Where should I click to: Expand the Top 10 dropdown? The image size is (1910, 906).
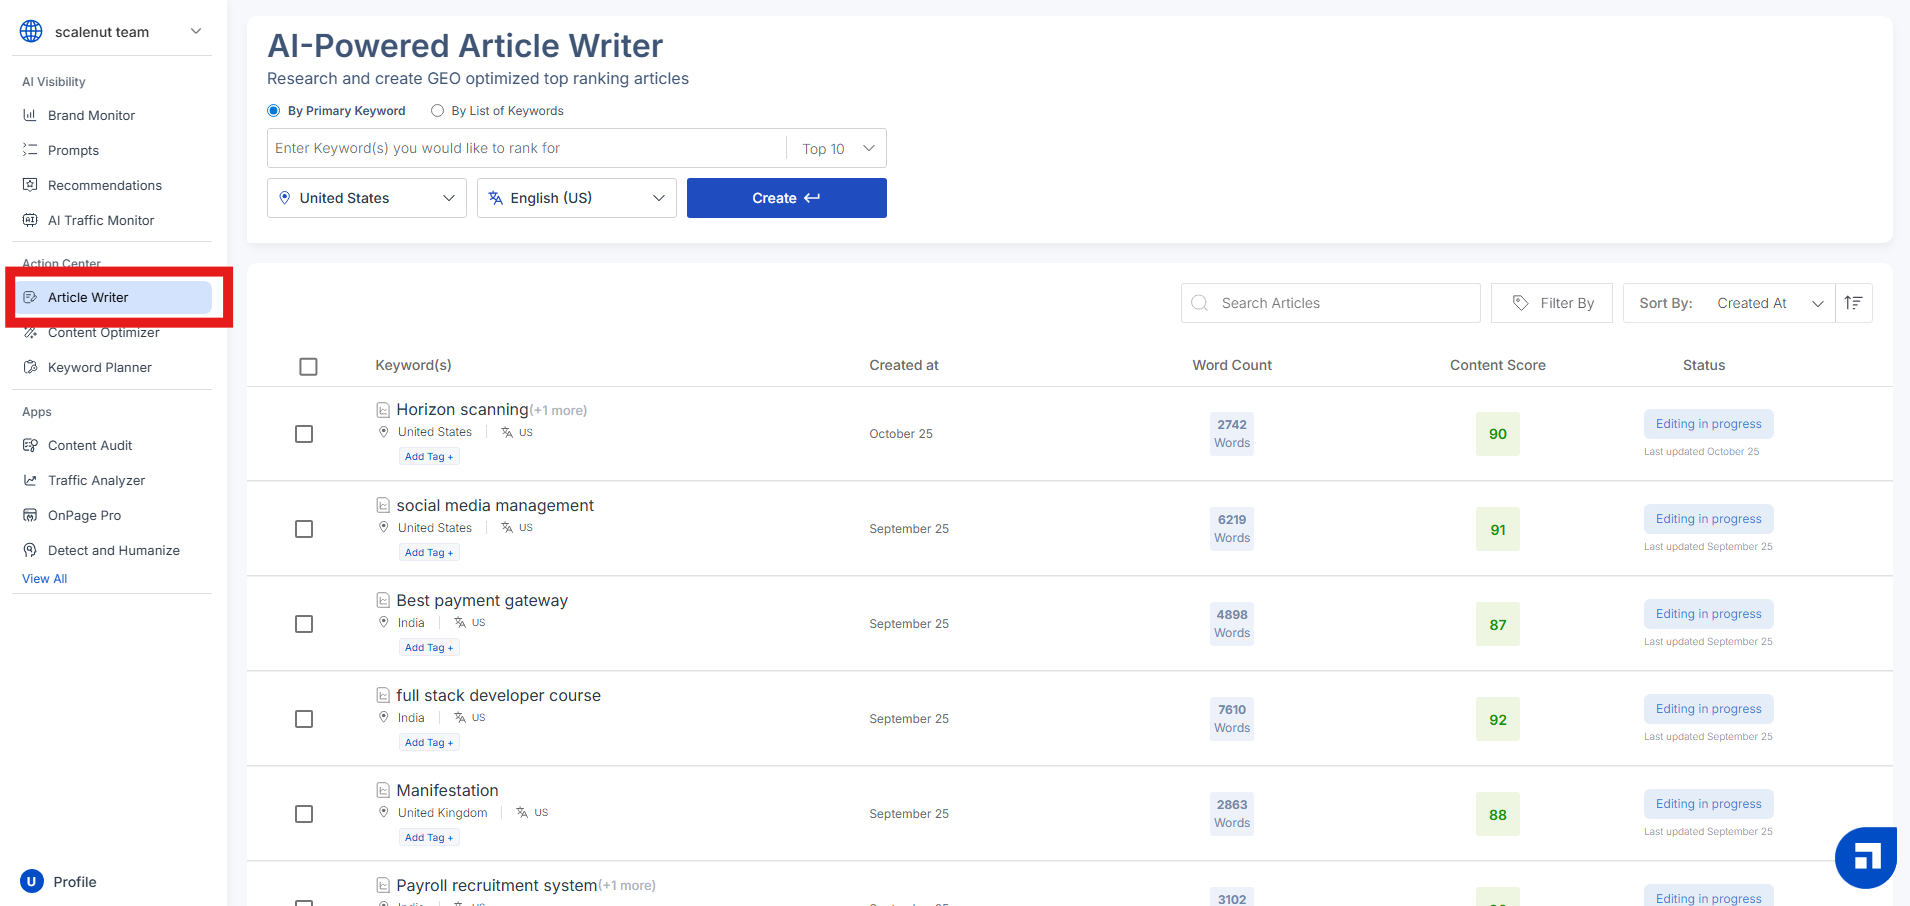coord(837,149)
